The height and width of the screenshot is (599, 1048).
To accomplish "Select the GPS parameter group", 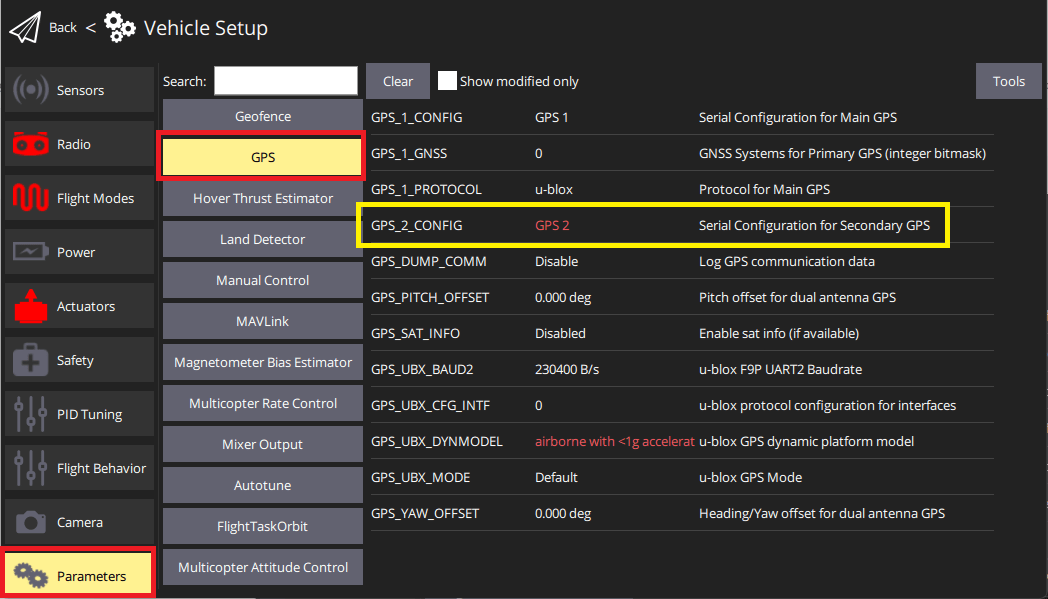I will pyautogui.click(x=261, y=157).
